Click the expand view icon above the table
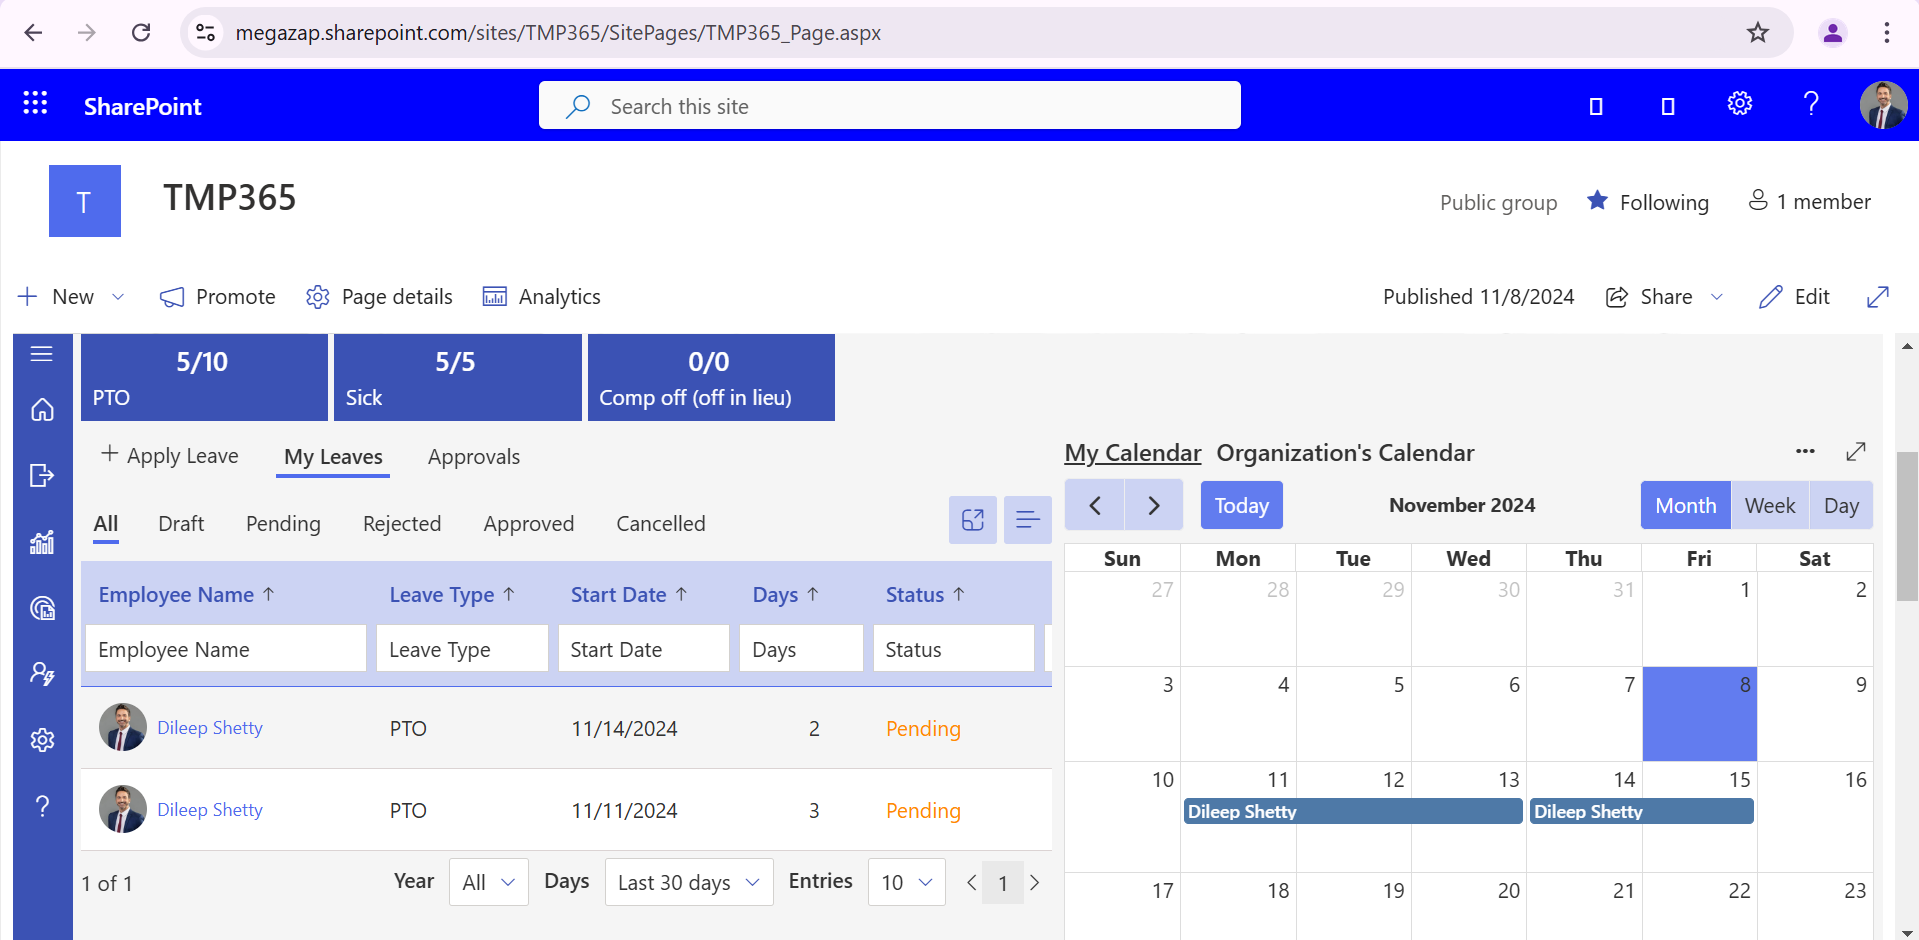This screenshot has height=940, width=1919. click(x=973, y=520)
